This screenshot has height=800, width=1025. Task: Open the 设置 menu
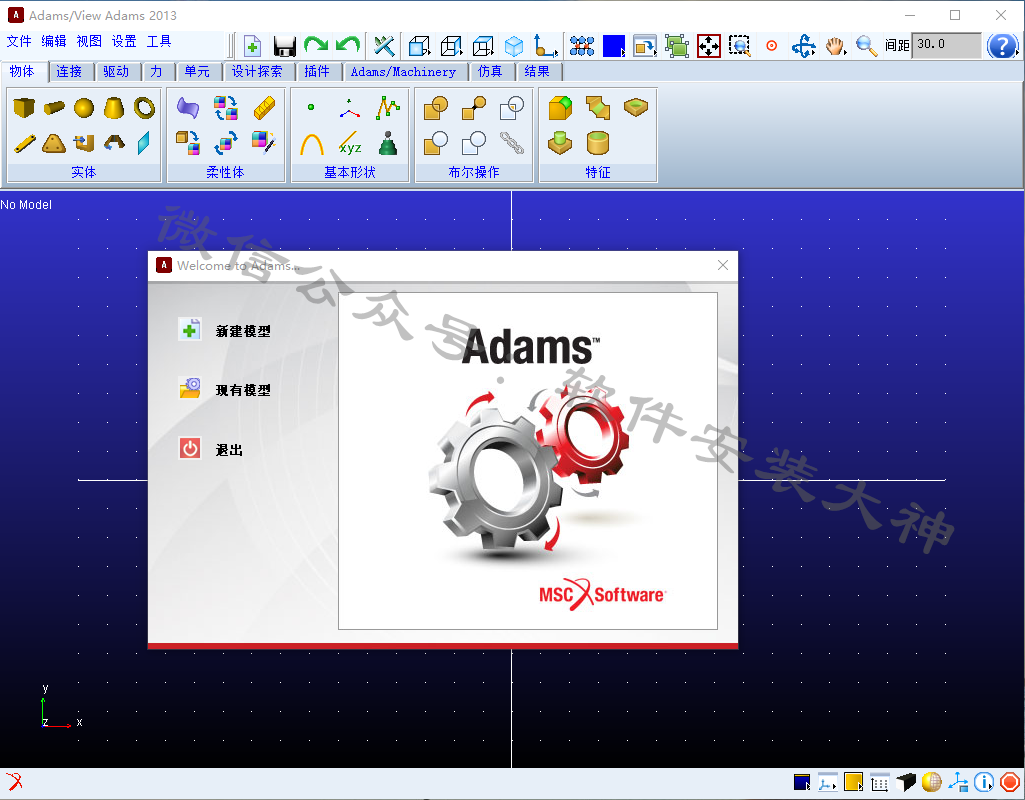point(124,41)
